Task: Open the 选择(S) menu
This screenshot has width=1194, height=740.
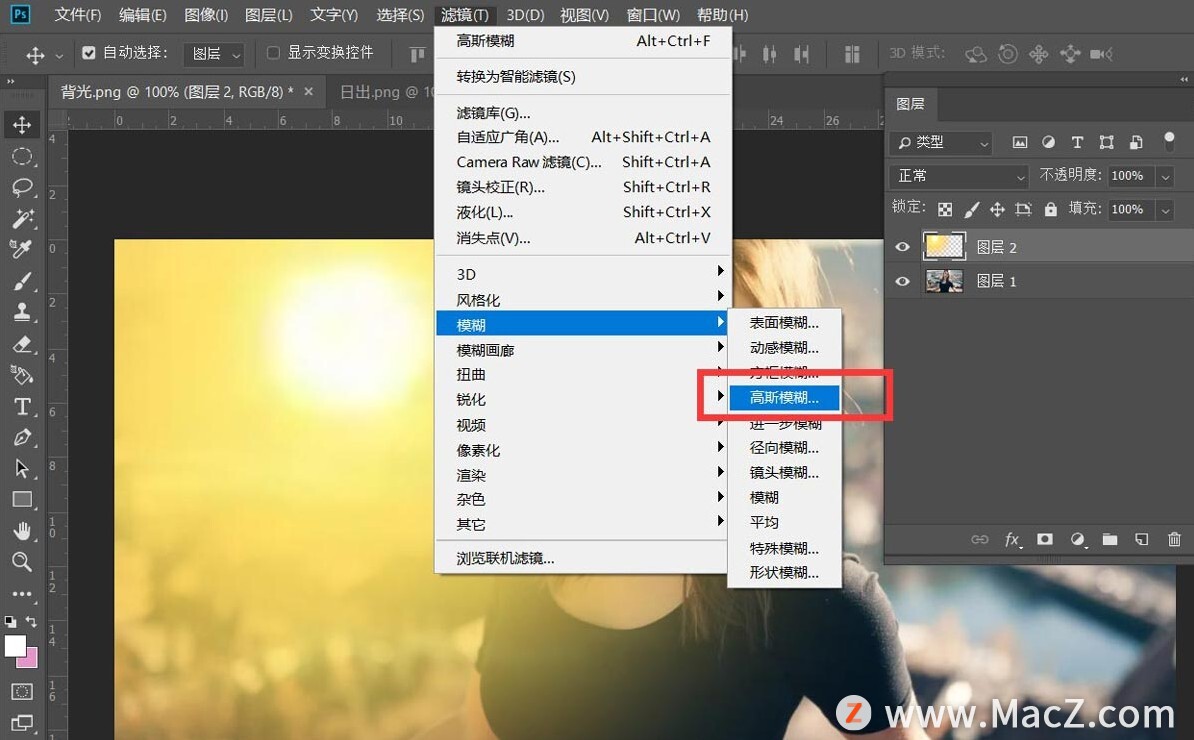Action: 400,14
